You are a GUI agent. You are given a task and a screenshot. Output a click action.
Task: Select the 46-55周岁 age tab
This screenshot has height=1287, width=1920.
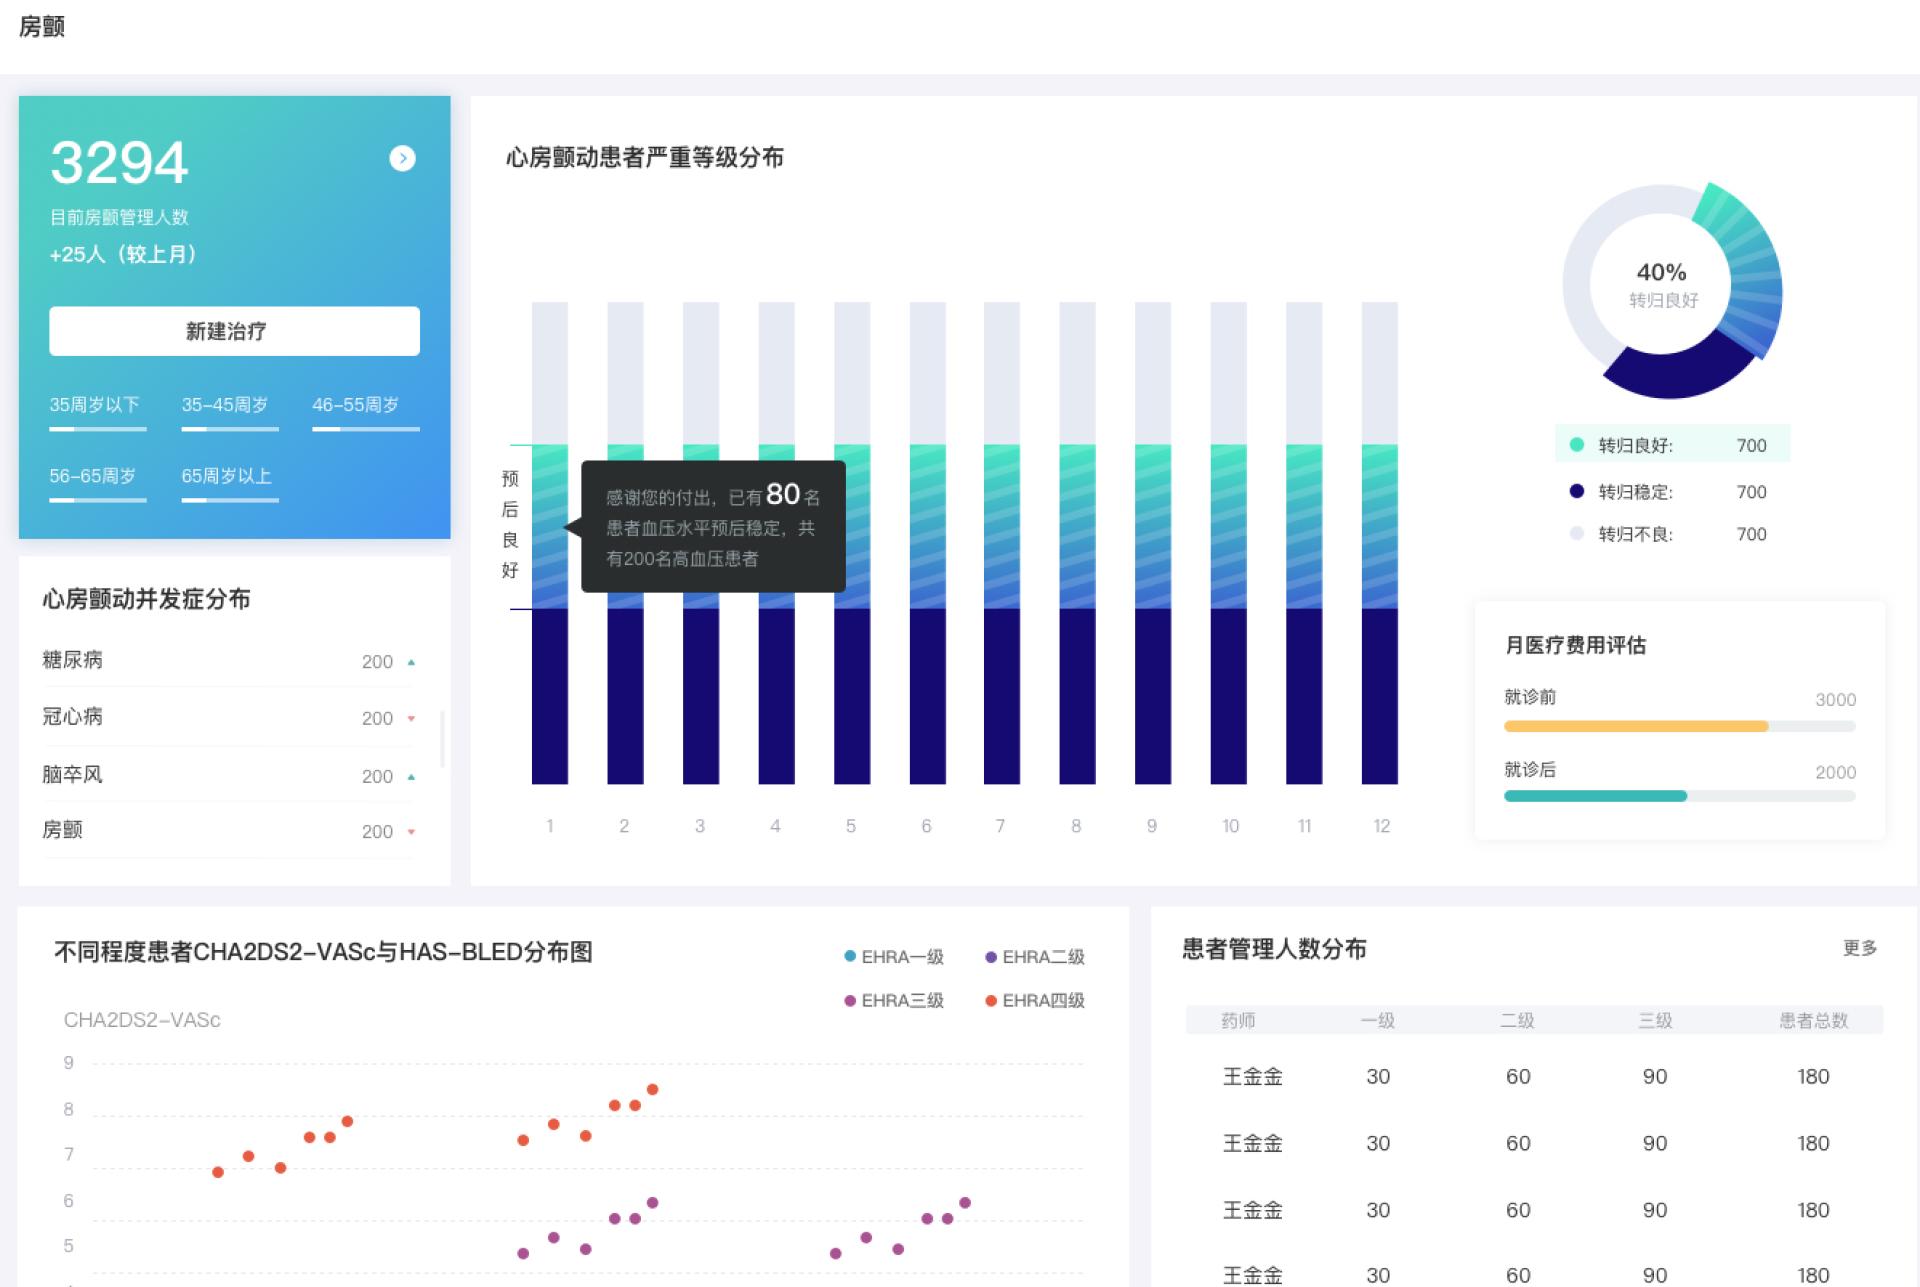355,405
